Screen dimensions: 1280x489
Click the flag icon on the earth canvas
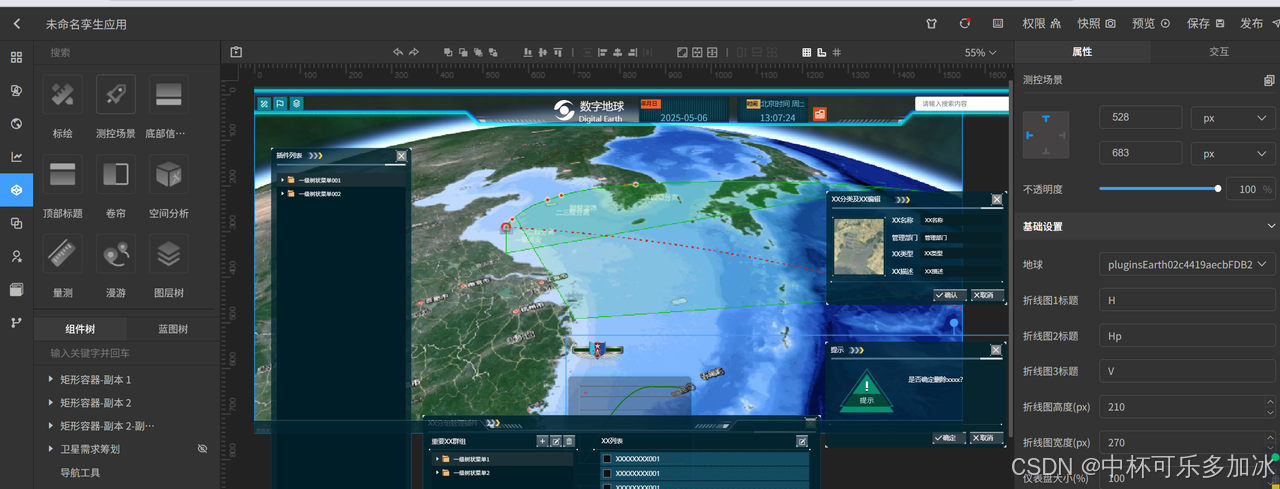[280, 103]
